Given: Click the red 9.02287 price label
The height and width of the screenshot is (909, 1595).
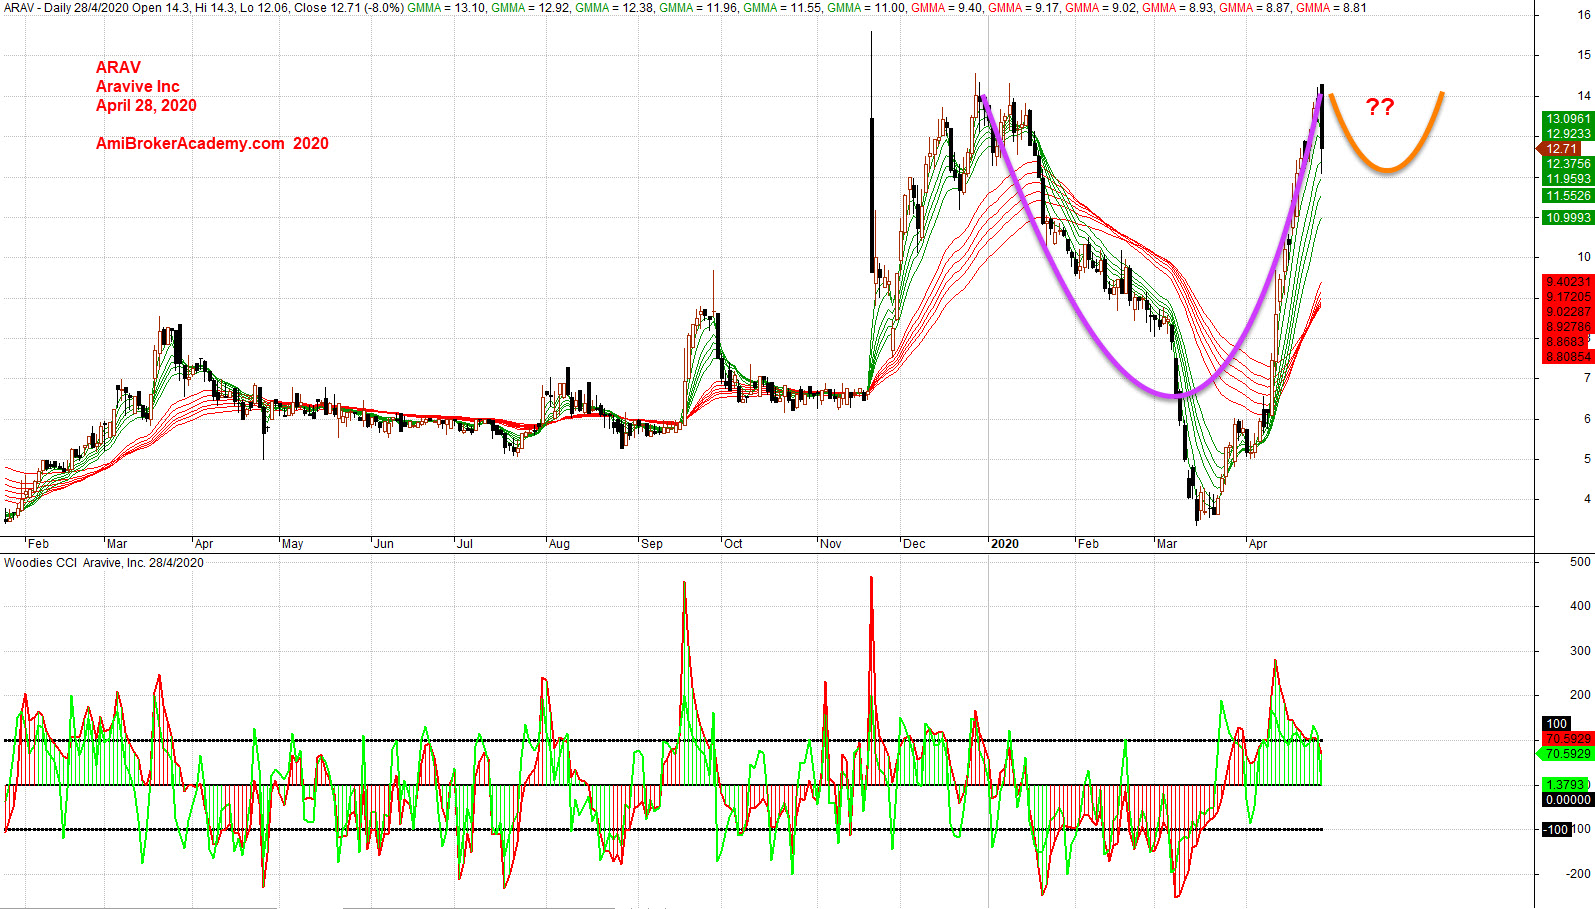Looking at the screenshot, I should tap(1568, 312).
